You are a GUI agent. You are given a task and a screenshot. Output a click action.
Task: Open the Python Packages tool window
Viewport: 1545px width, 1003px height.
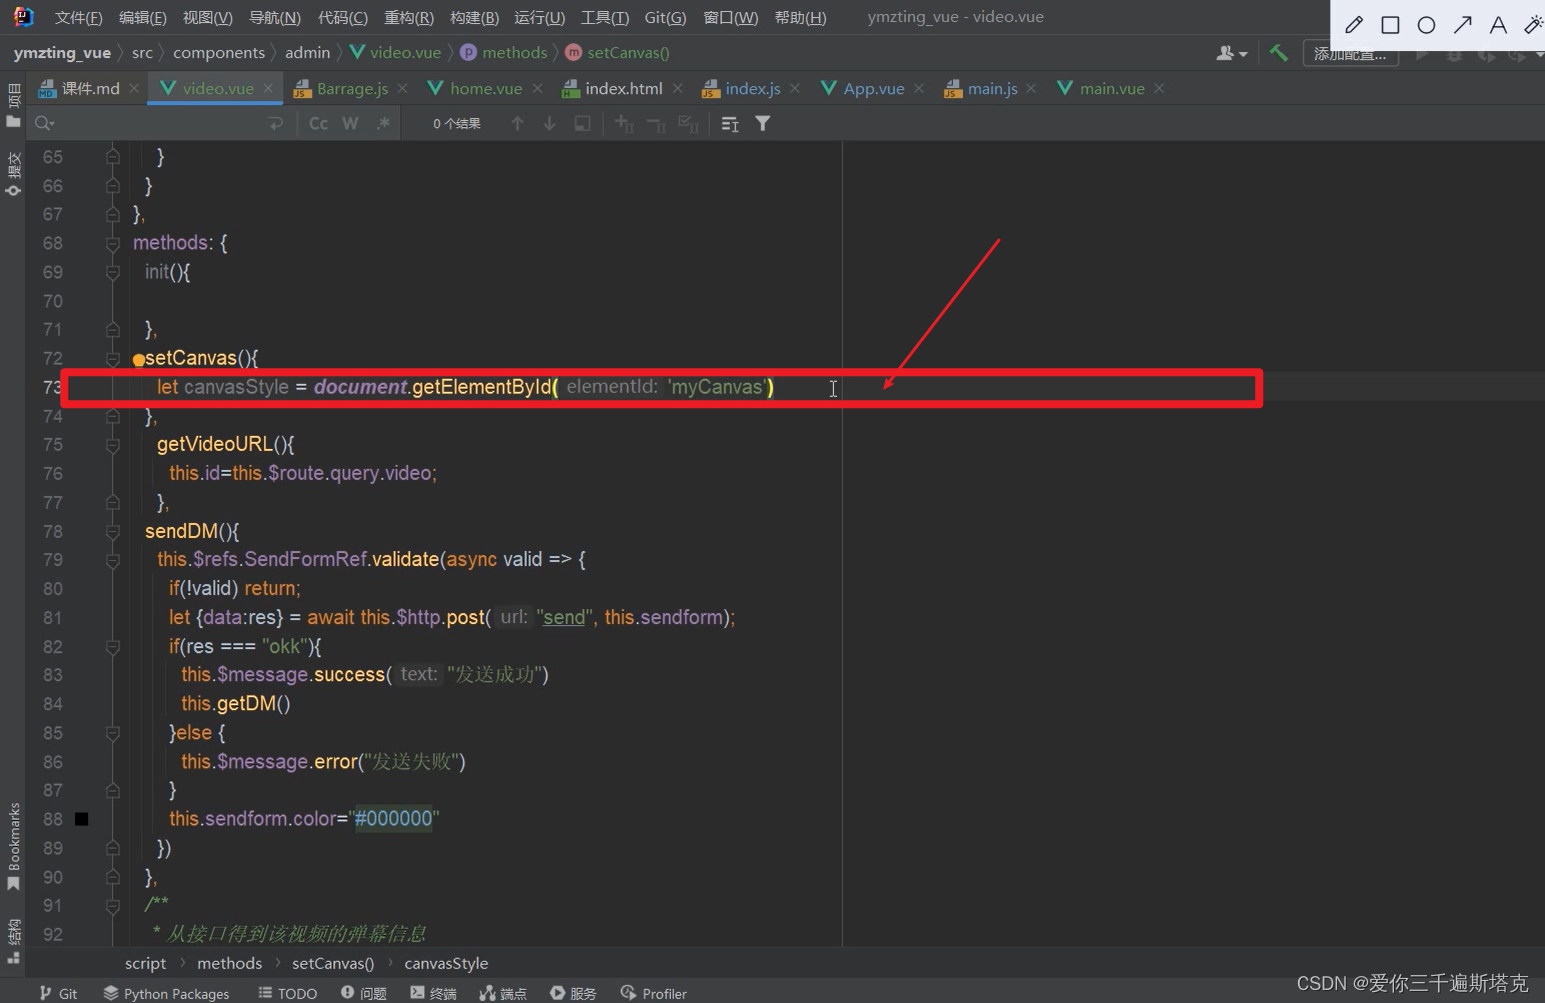166,993
